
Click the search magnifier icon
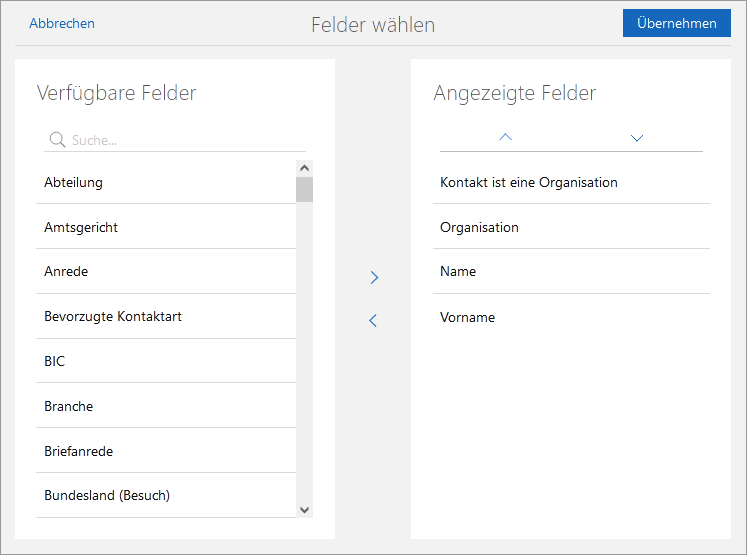click(57, 140)
